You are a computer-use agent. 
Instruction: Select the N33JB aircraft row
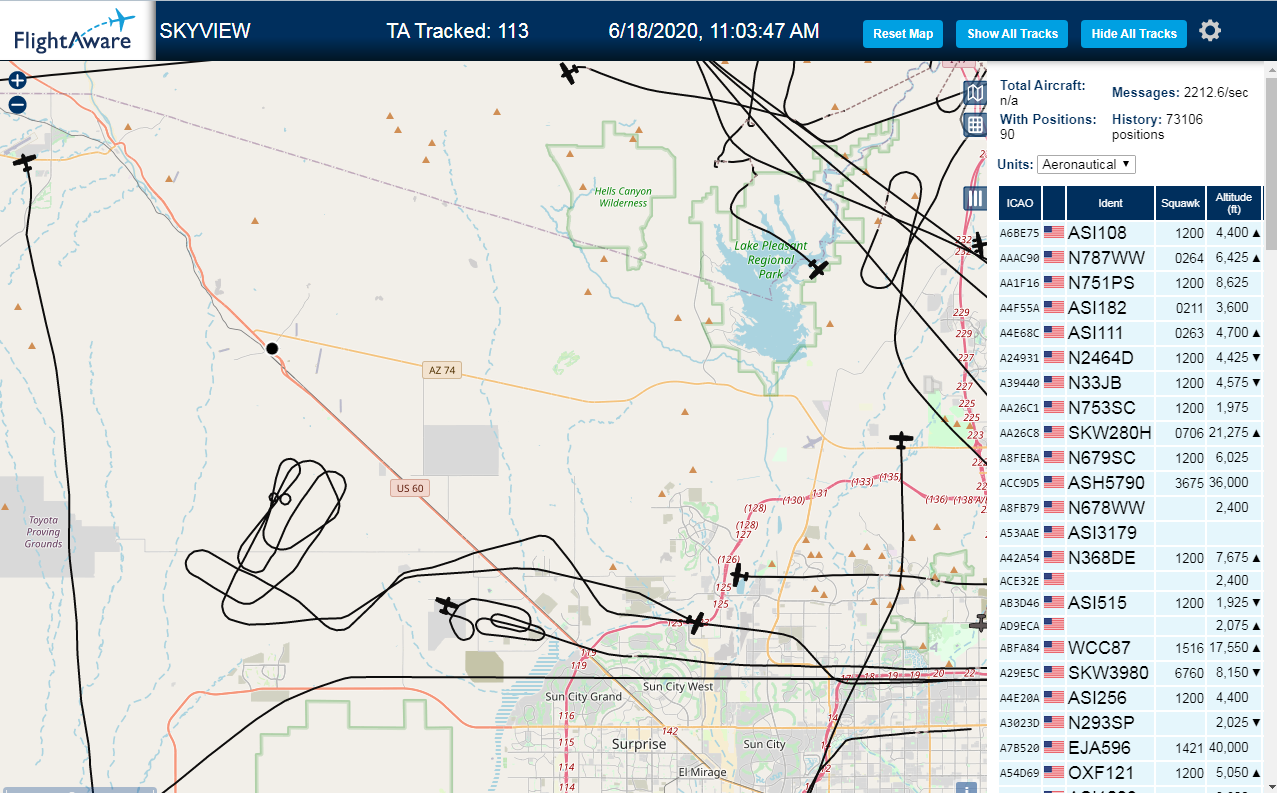[x=1130, y=382]
